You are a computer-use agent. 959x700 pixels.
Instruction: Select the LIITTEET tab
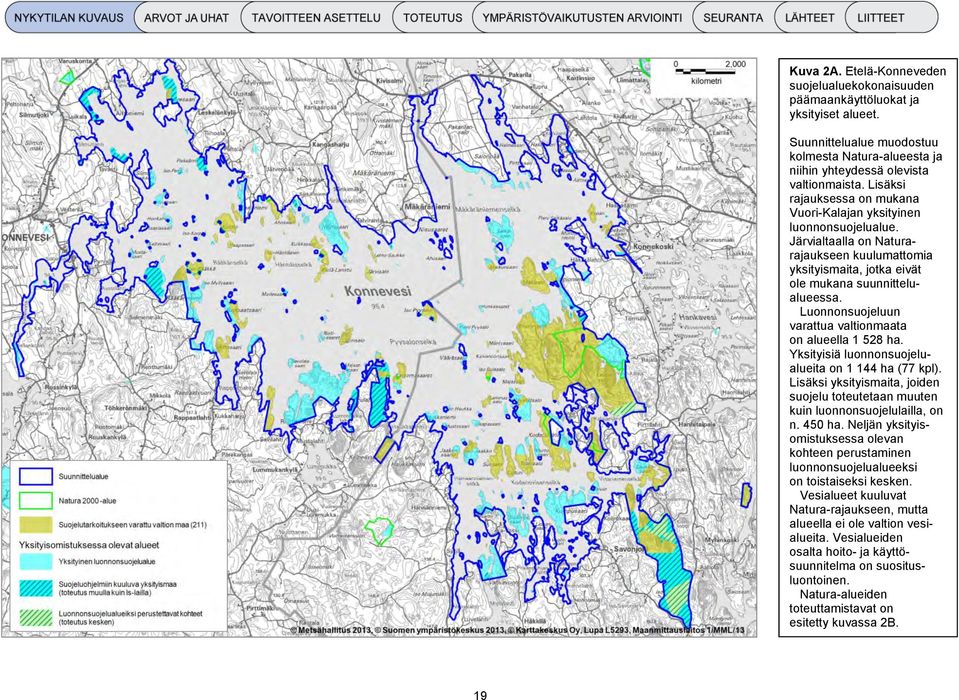click(x=890, y=18)
